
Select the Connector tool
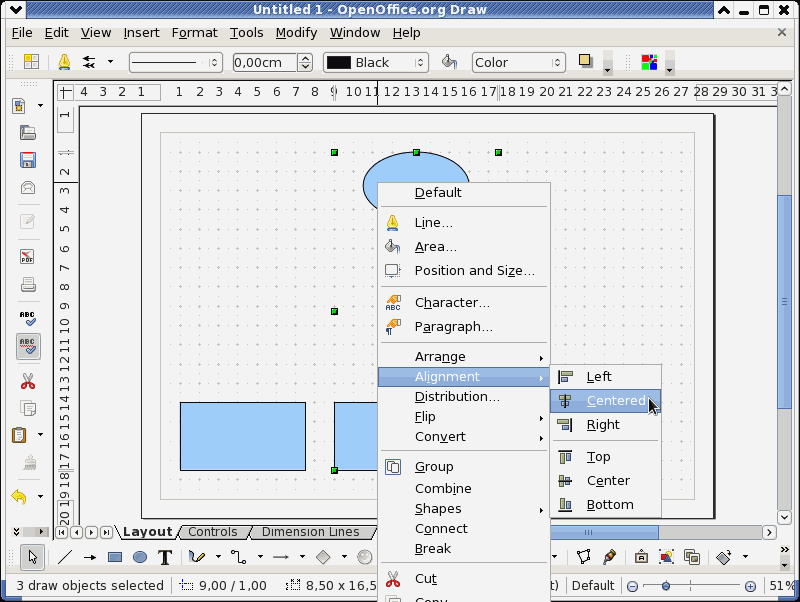(238, 557)
